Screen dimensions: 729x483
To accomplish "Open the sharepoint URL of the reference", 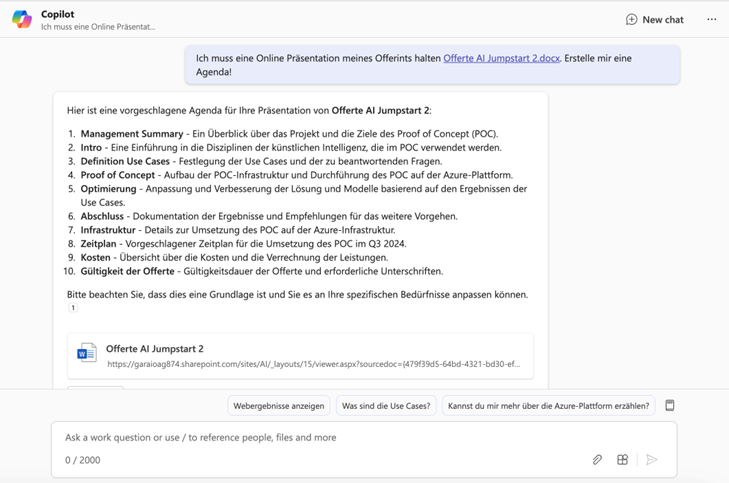I will (313, 364).
